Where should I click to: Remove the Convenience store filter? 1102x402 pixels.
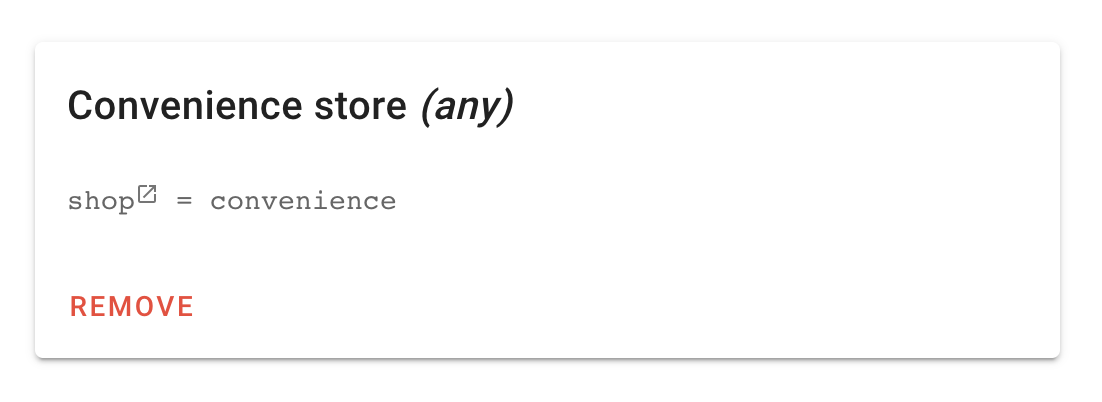pyautogui.click(x=131, y=306)
